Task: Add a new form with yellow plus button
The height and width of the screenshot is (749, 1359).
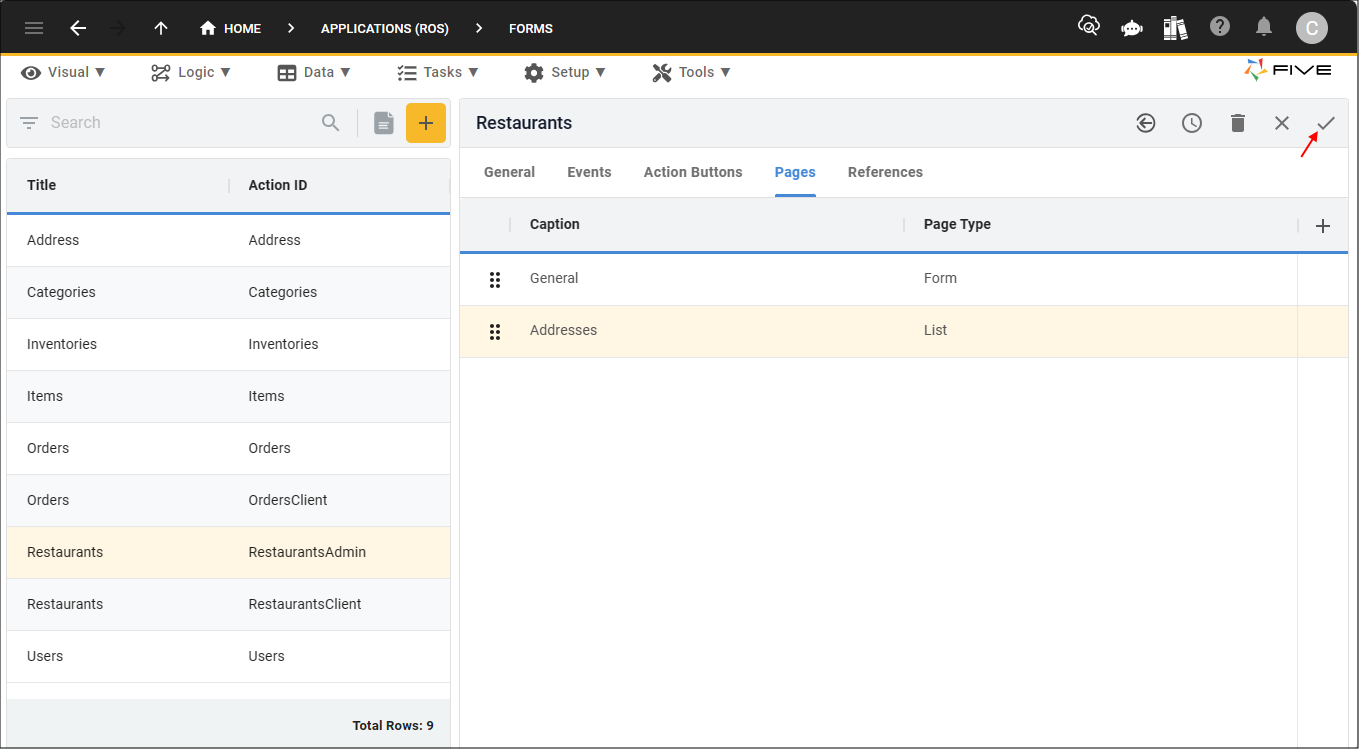Action: [x=426, y=123]
